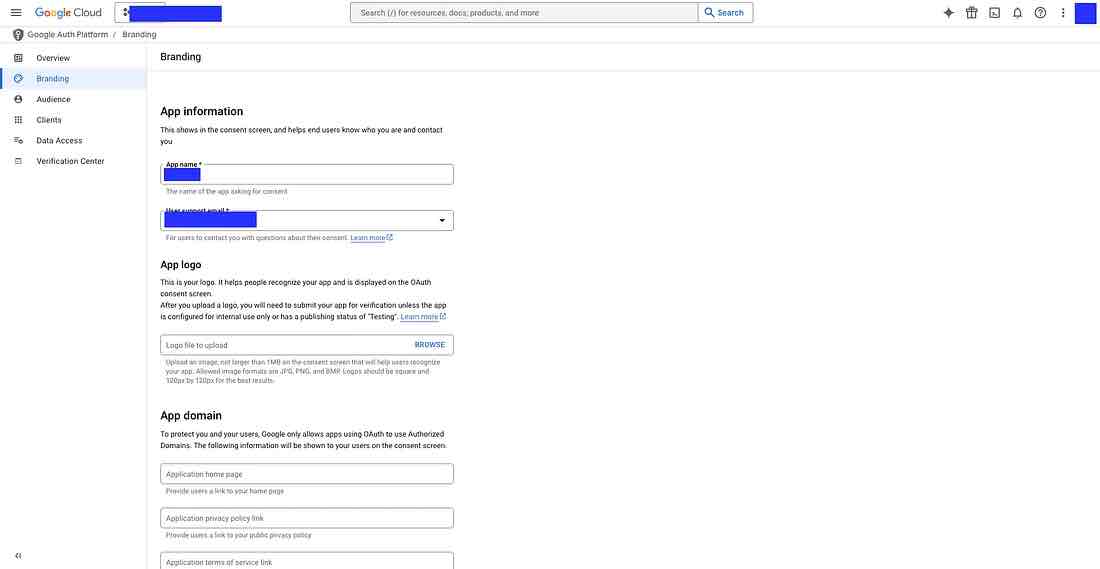This screenshot has height=569, width=1100.
Task: Go to Google Auth Platform breadcrumb
Action: click(x=67, y=34)
